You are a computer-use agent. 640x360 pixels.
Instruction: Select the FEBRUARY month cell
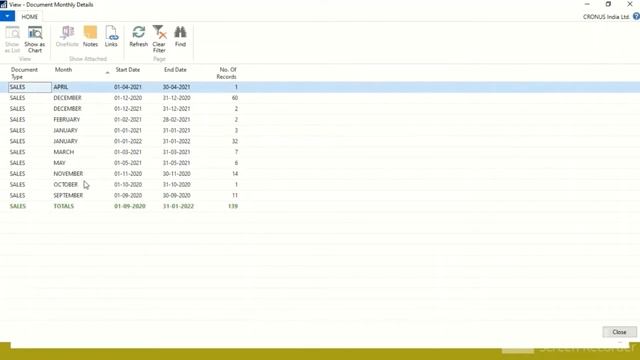(x=67, y=120)
